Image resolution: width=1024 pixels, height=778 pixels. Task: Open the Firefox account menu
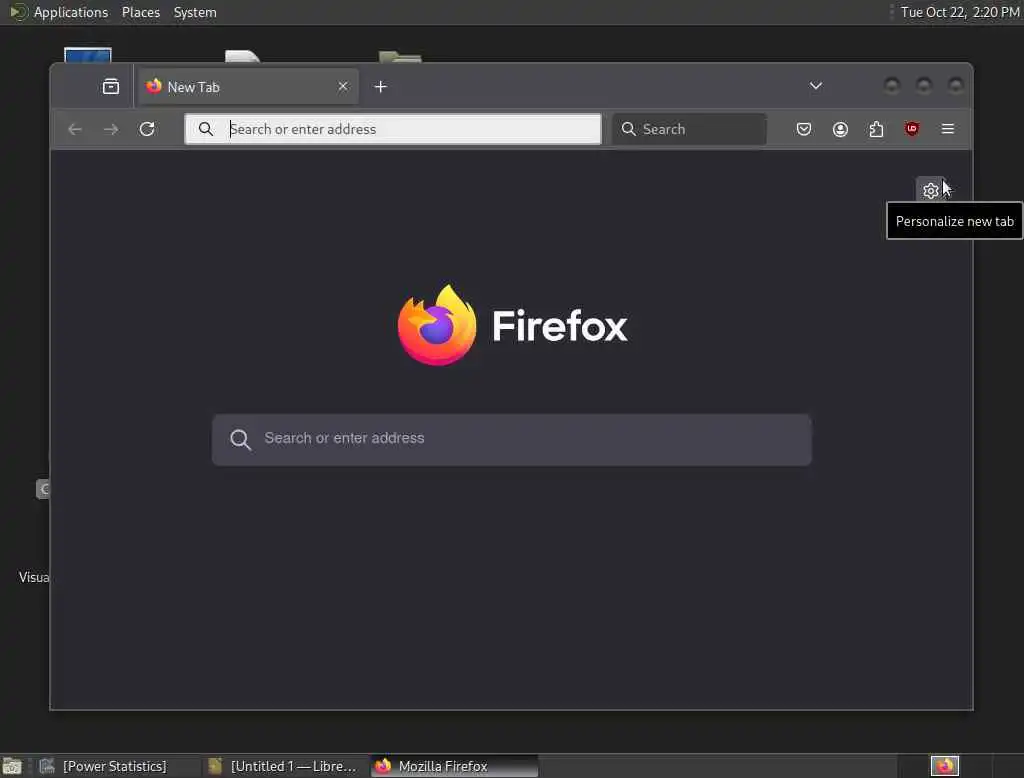coord(840,129)
